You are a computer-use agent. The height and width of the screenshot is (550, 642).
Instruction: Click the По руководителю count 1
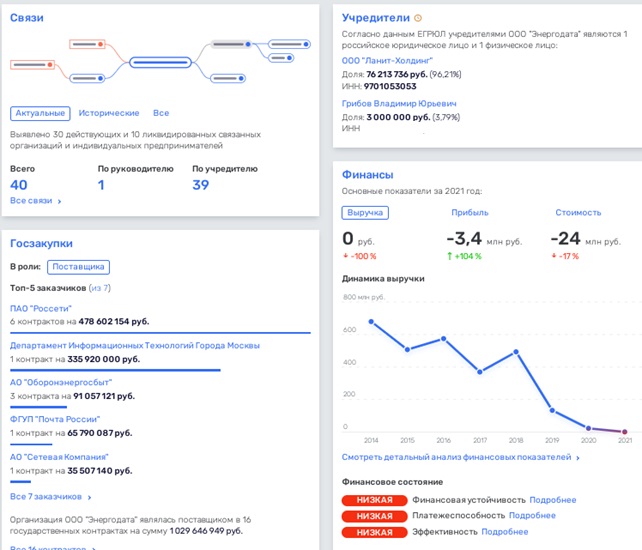click(101, 185)
